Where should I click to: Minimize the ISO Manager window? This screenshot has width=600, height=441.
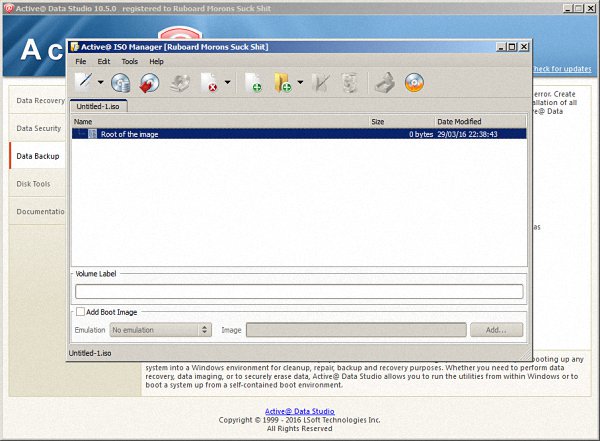[501, 47]
